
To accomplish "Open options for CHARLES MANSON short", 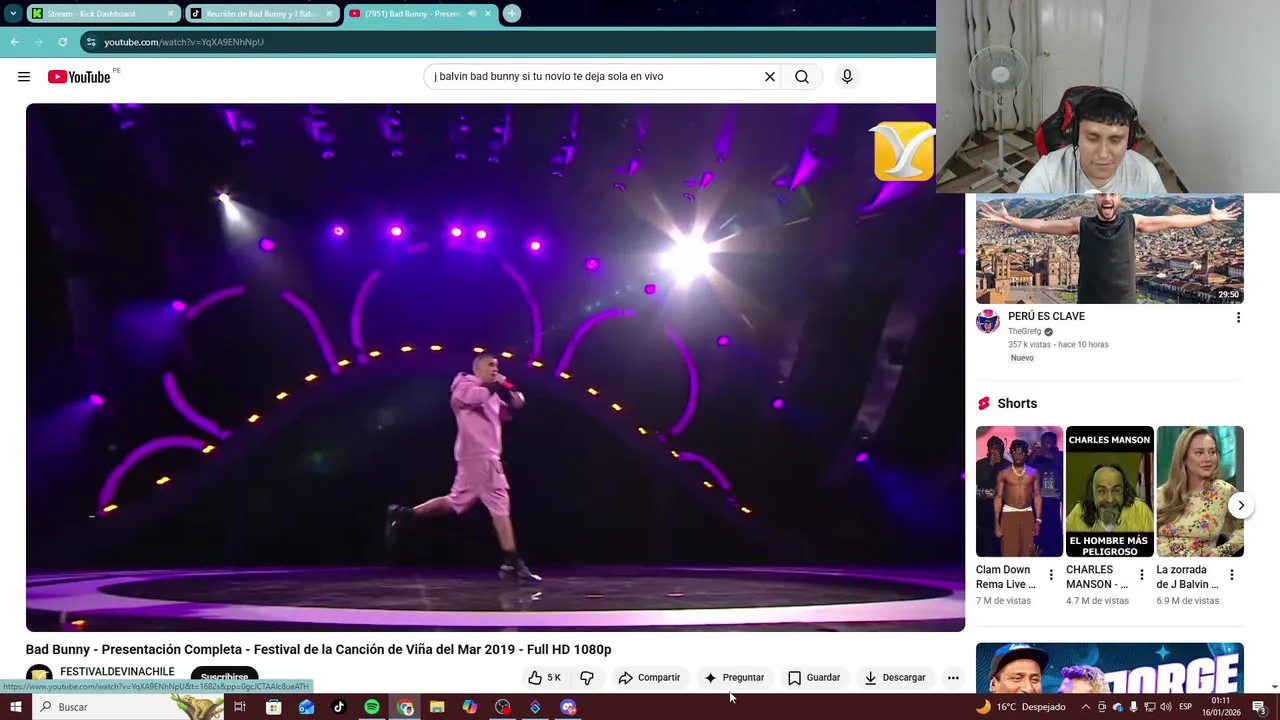I will pyautogui.click(x=1141, y=575).
